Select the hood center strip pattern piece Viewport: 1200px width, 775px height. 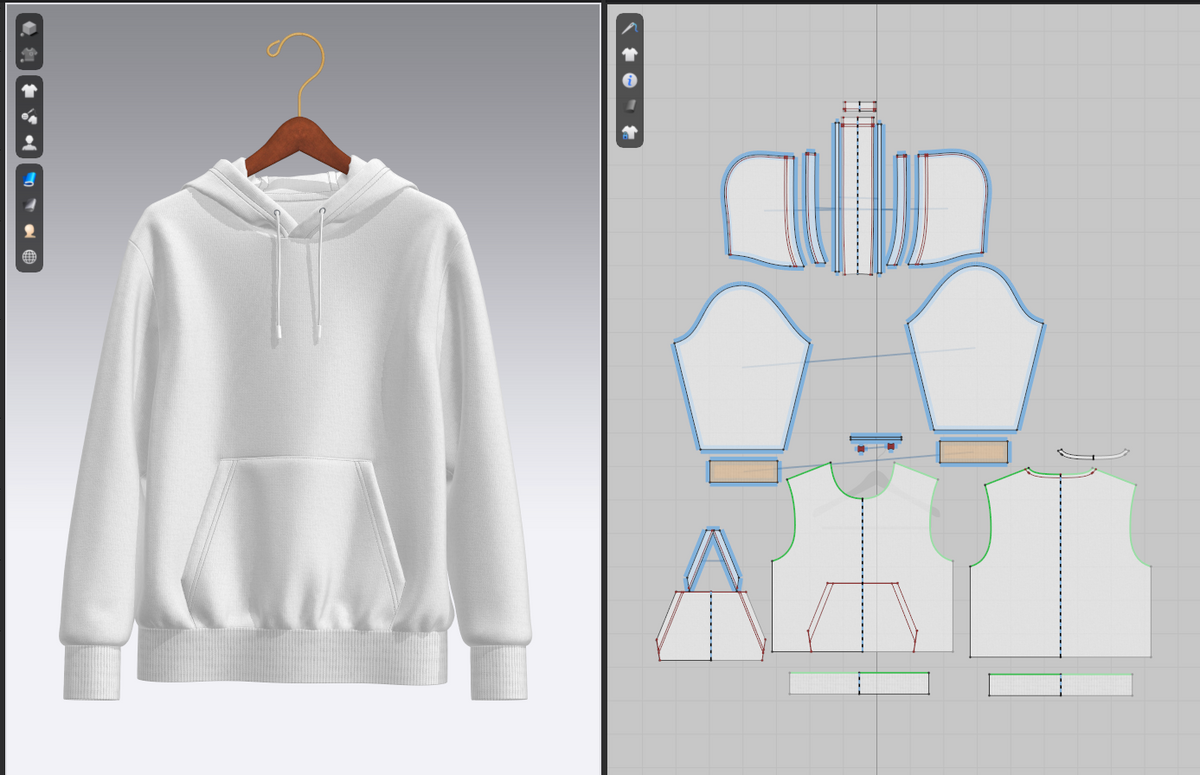859,195
